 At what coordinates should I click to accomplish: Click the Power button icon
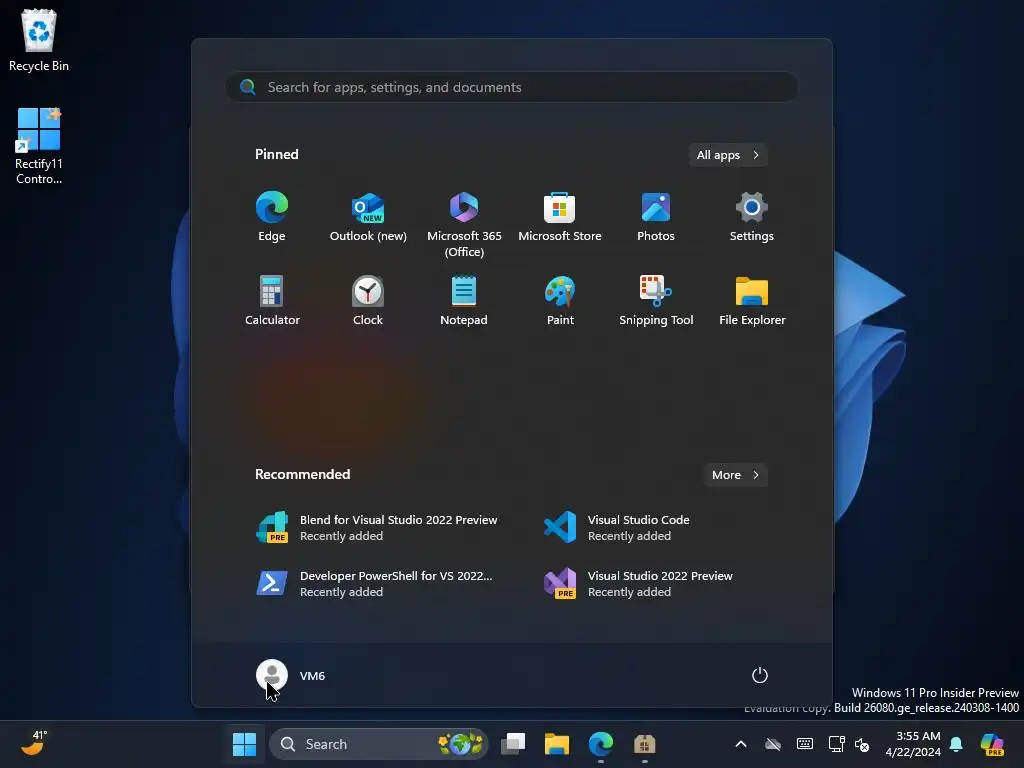tap(760, 675)
